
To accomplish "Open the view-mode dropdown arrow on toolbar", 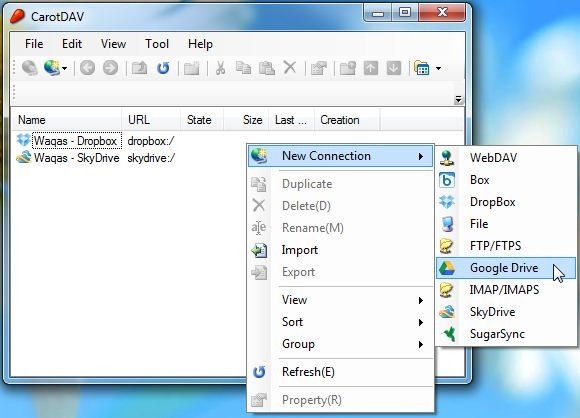I will [438, 68].
